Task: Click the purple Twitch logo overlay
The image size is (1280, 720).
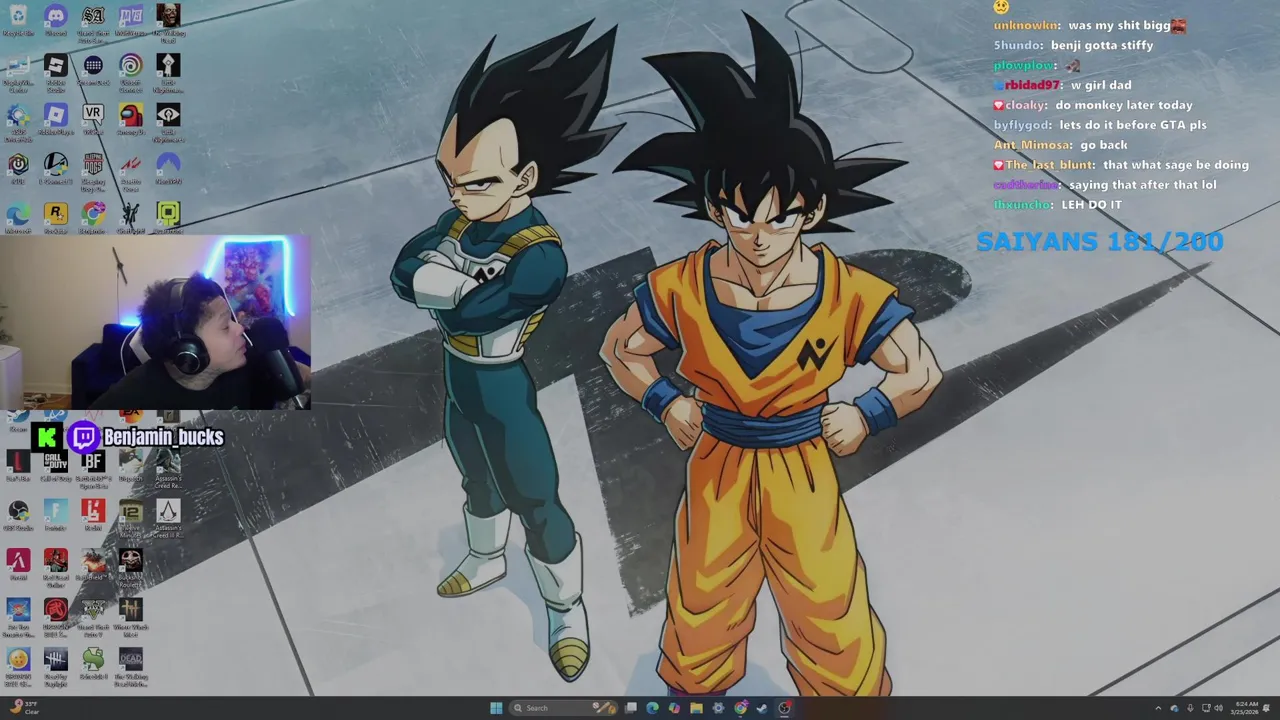Action: [83, 437]
